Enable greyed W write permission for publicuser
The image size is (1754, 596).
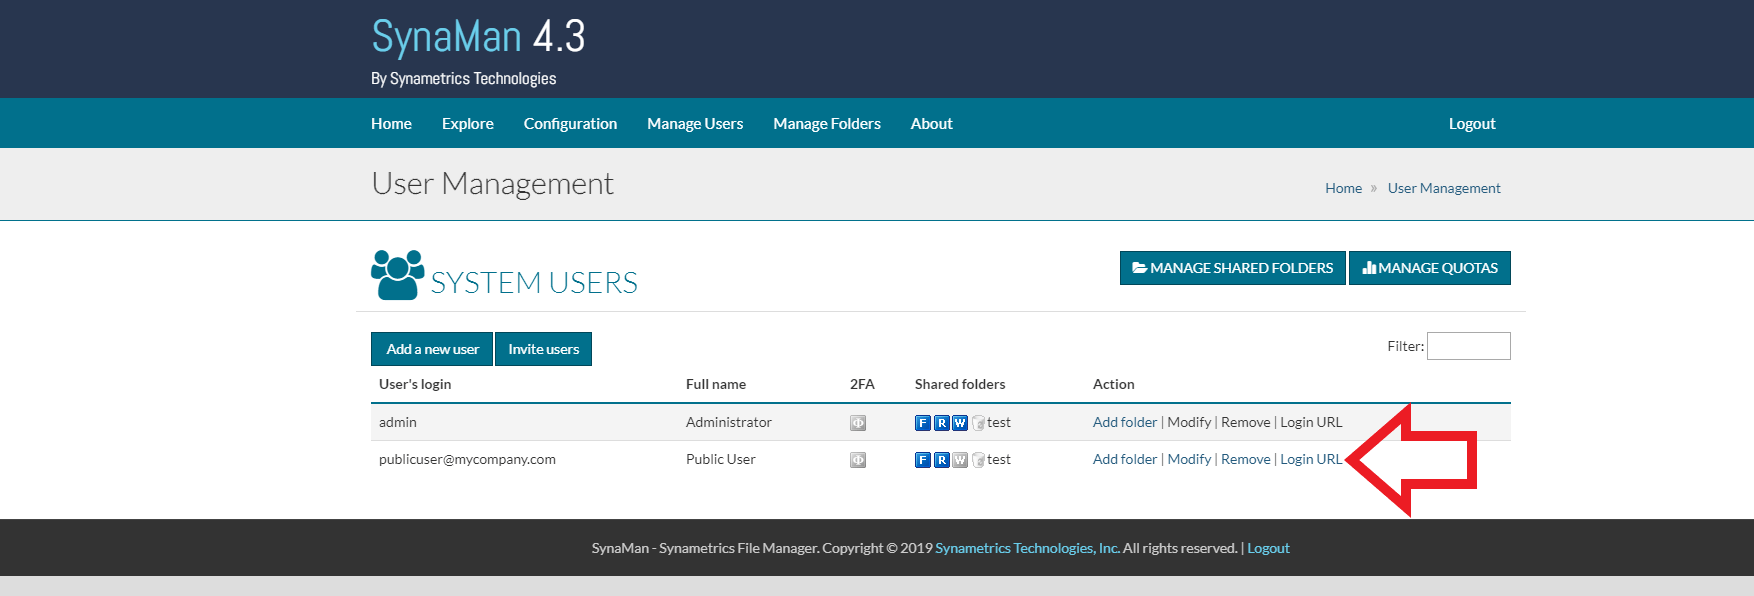tap(960, 460)
